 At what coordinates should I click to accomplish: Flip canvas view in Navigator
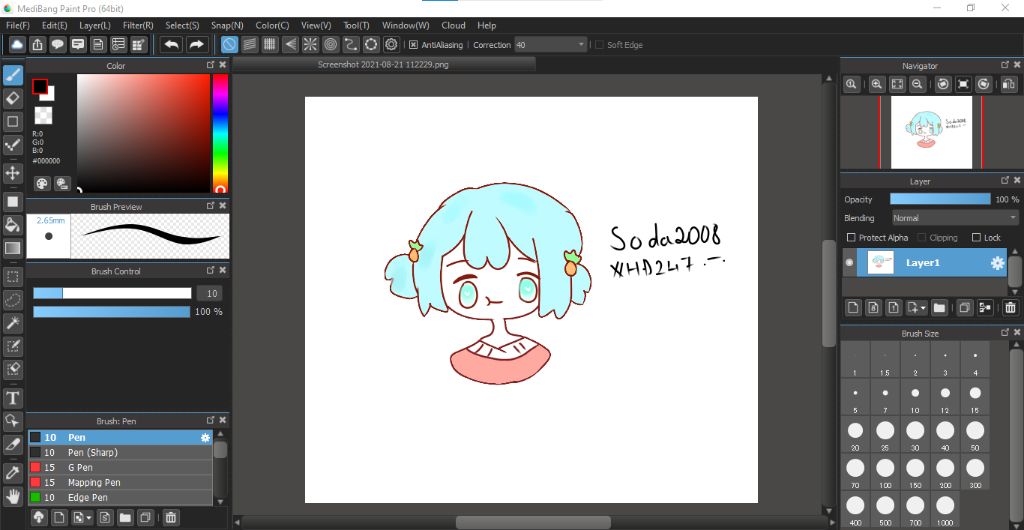coord(1010,84)
